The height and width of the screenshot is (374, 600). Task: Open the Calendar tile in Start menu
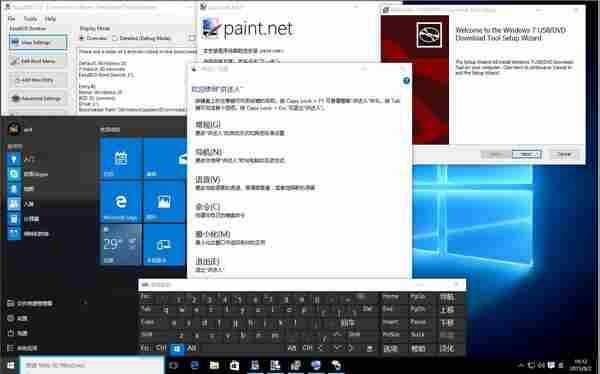coord(121,158)
